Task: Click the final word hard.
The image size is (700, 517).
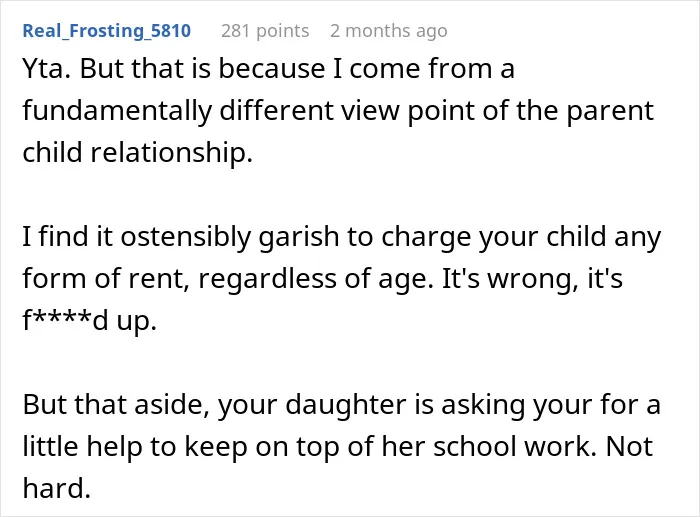Action: point(57,488)
